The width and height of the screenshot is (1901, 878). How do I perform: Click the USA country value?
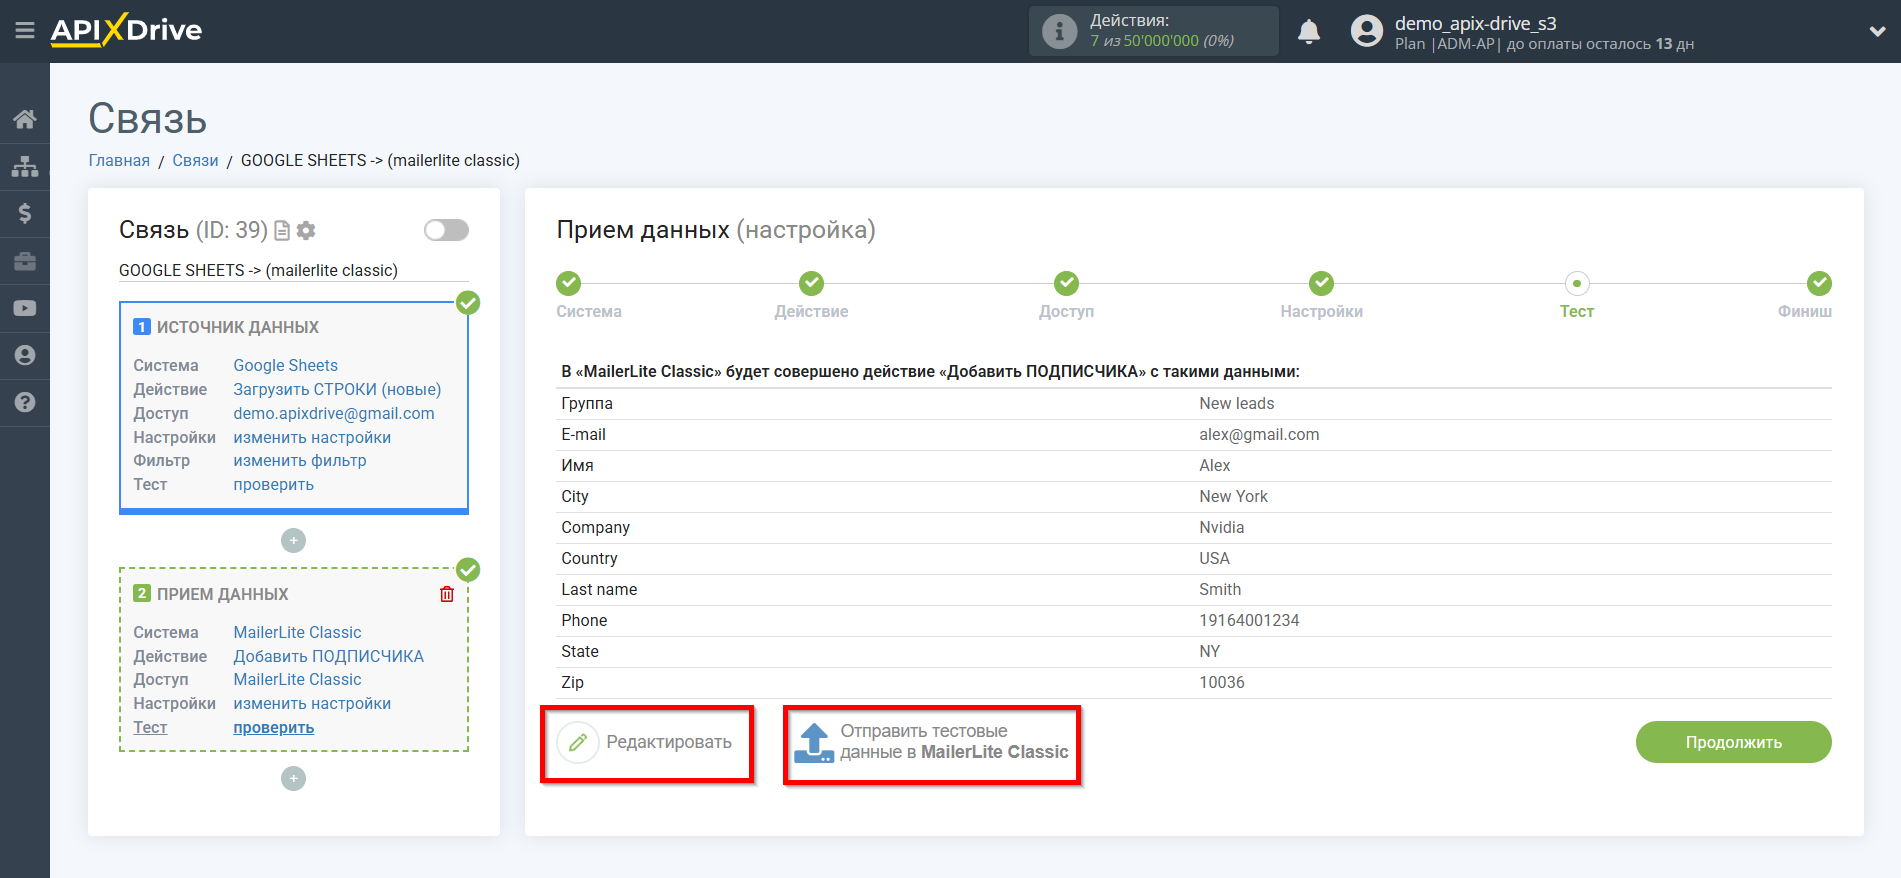(1215, 558)
